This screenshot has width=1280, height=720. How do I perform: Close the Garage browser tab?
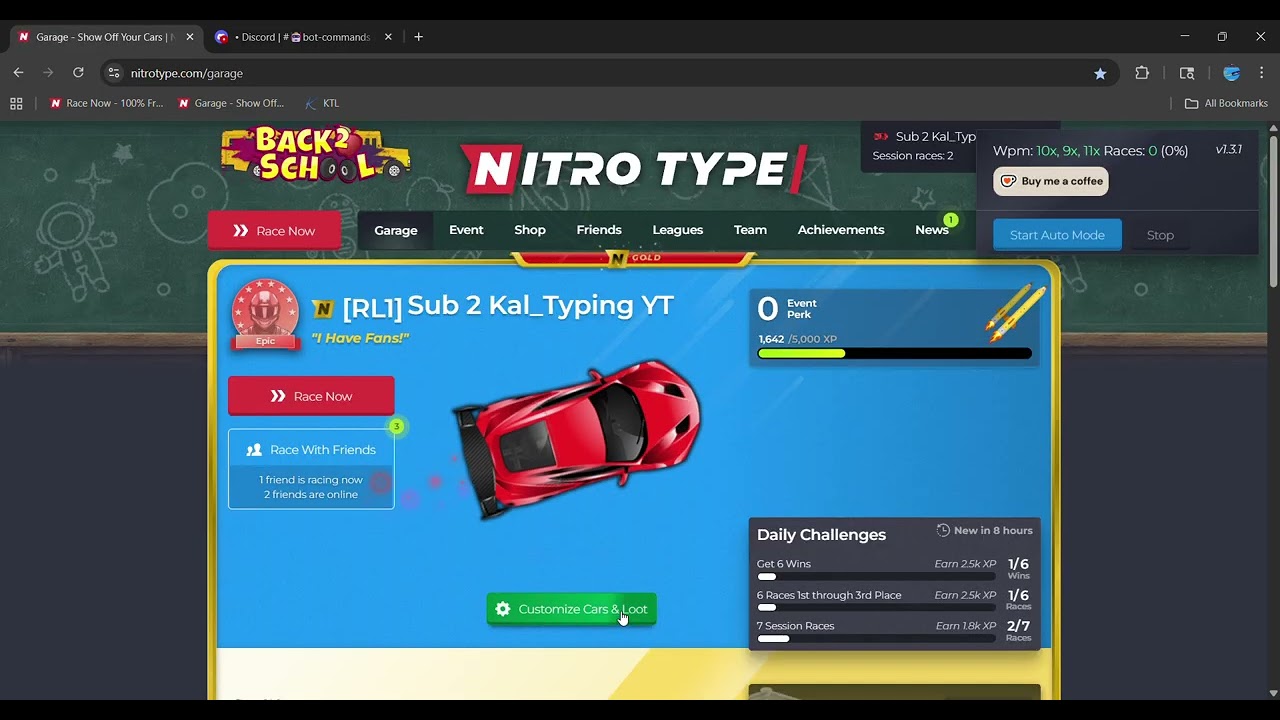coord(190,37)
